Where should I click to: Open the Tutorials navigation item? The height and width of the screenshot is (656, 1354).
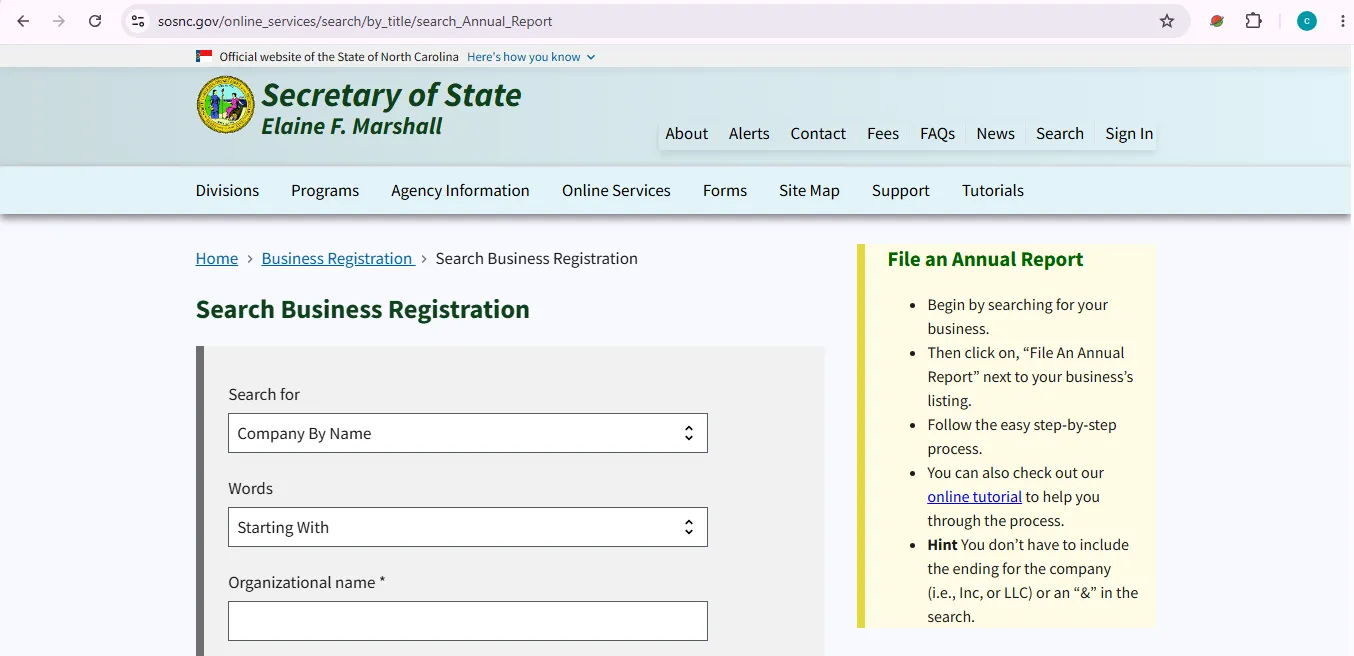993,190
